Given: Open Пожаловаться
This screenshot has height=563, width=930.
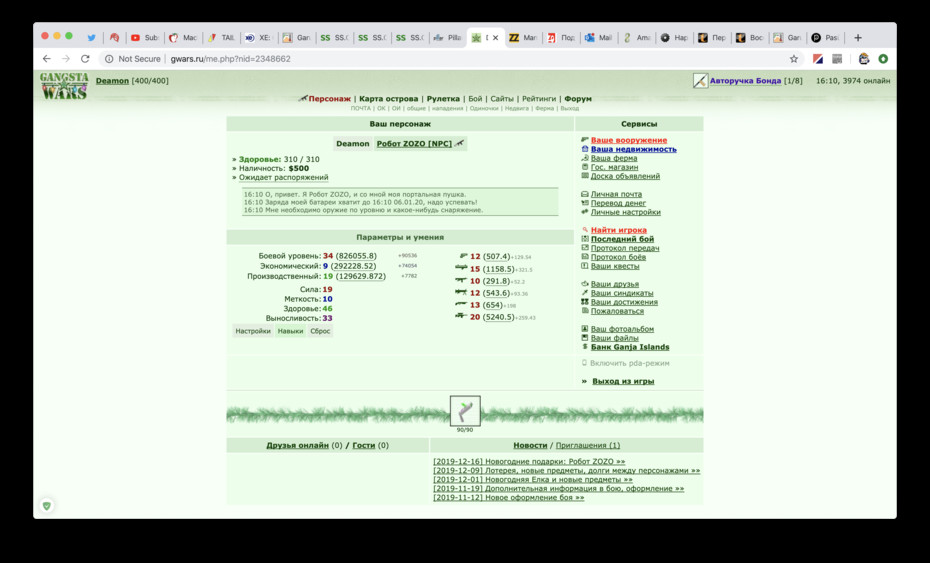Looking at the screenshot, I should (617, 311).
